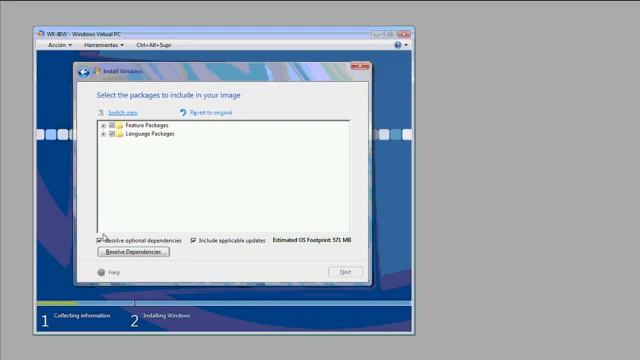The height and width of the screenshot is (360, 640).
Task: Click the Switch view link
Action: 123,113
